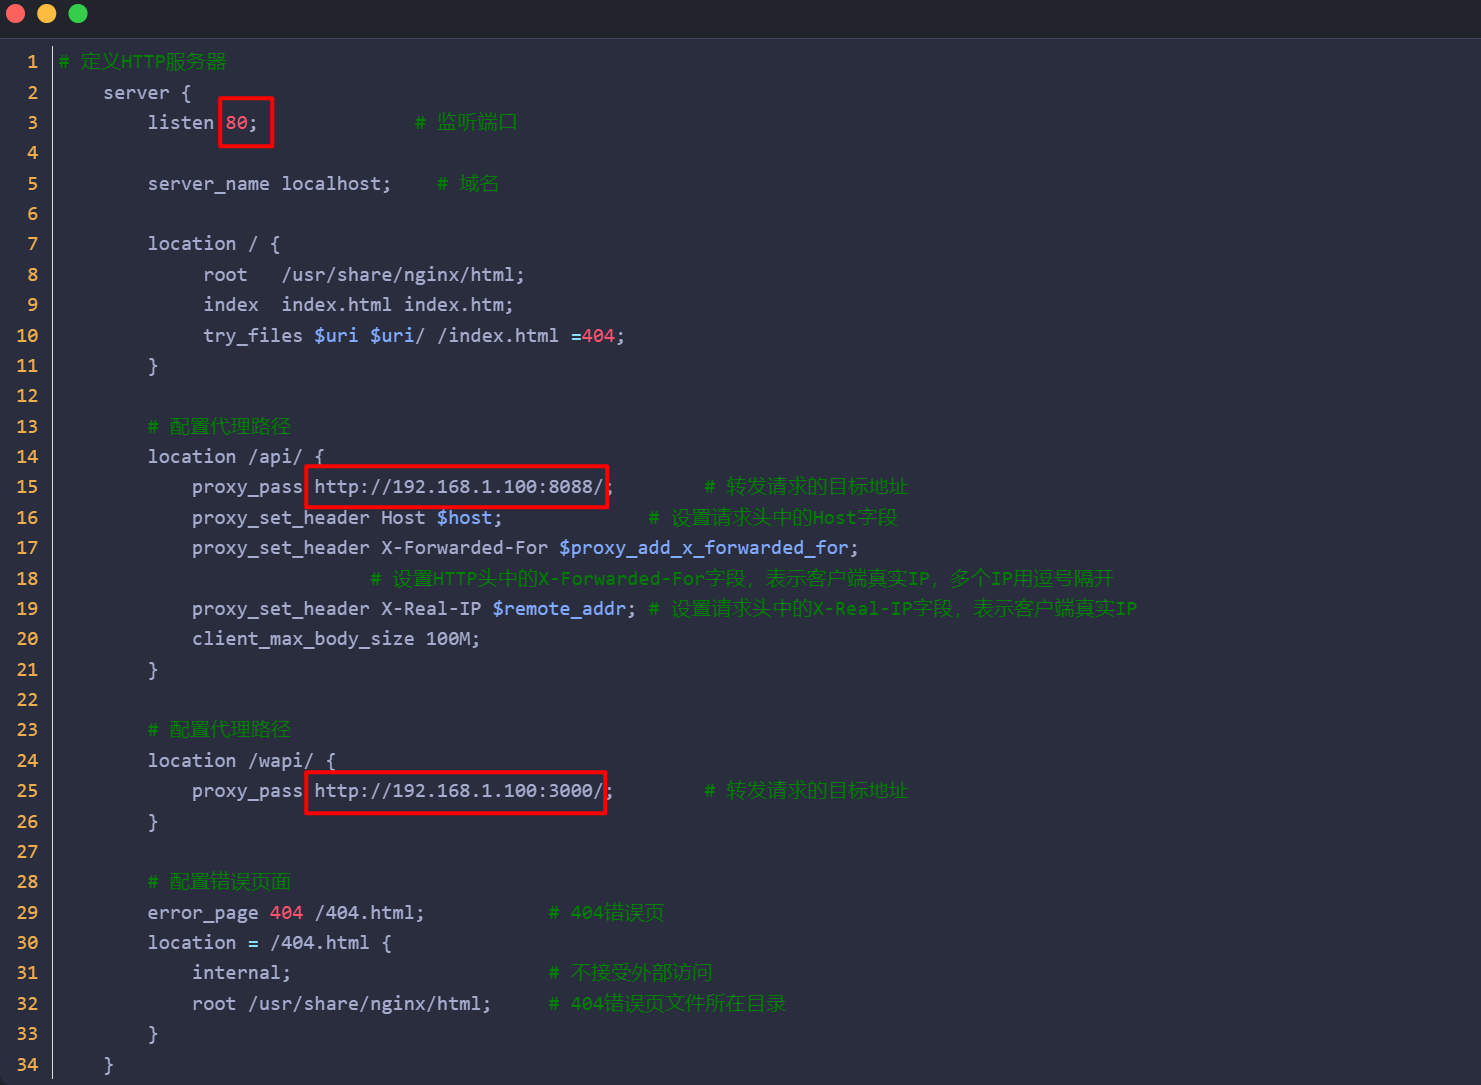Click the '100M;' size value

453,638
